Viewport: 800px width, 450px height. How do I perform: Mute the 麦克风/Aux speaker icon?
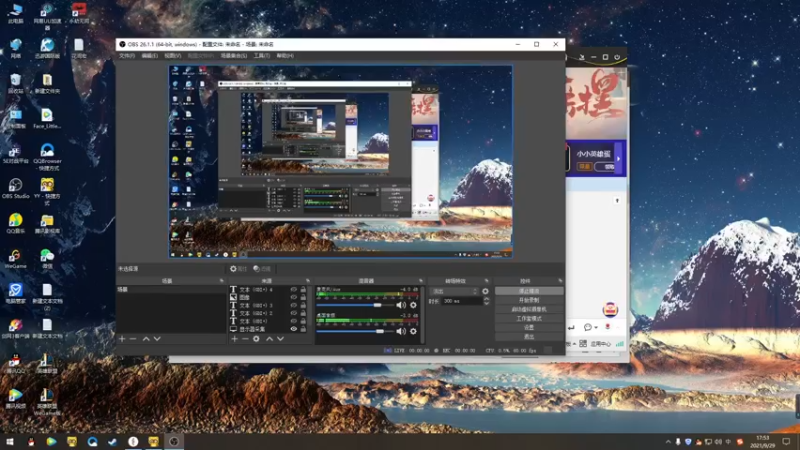401,305
